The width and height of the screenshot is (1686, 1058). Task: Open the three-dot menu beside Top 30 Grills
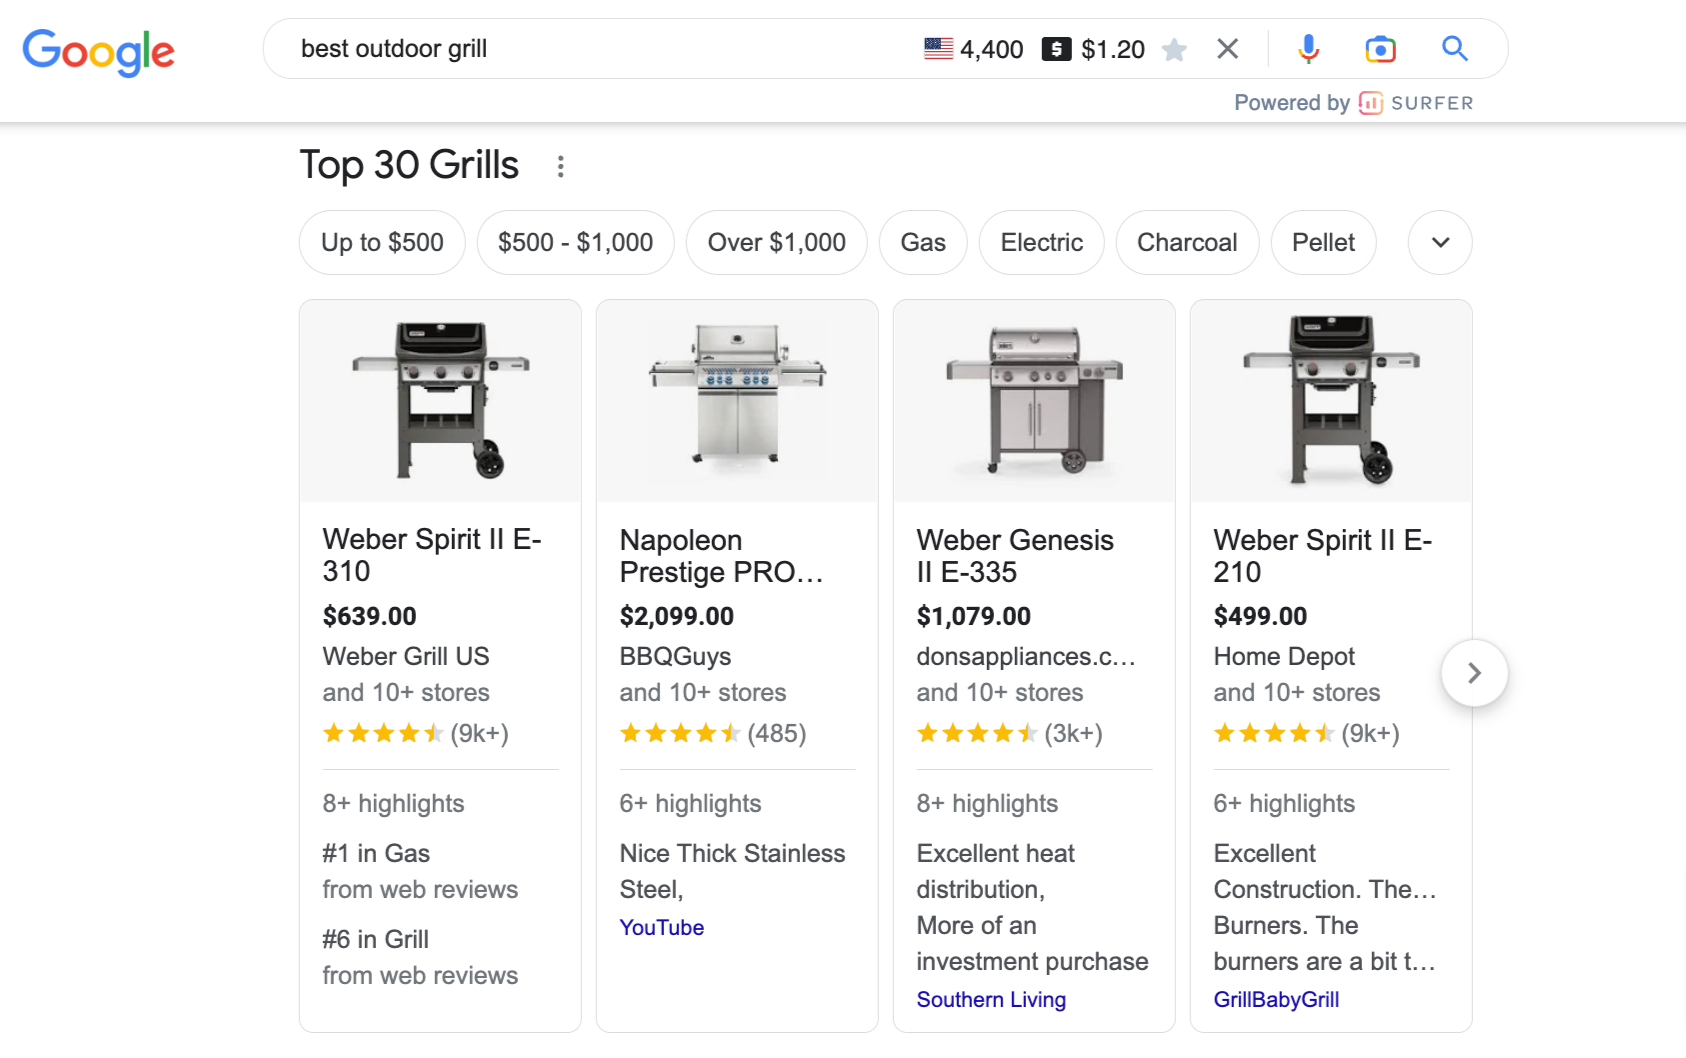(x=561, y=166)
